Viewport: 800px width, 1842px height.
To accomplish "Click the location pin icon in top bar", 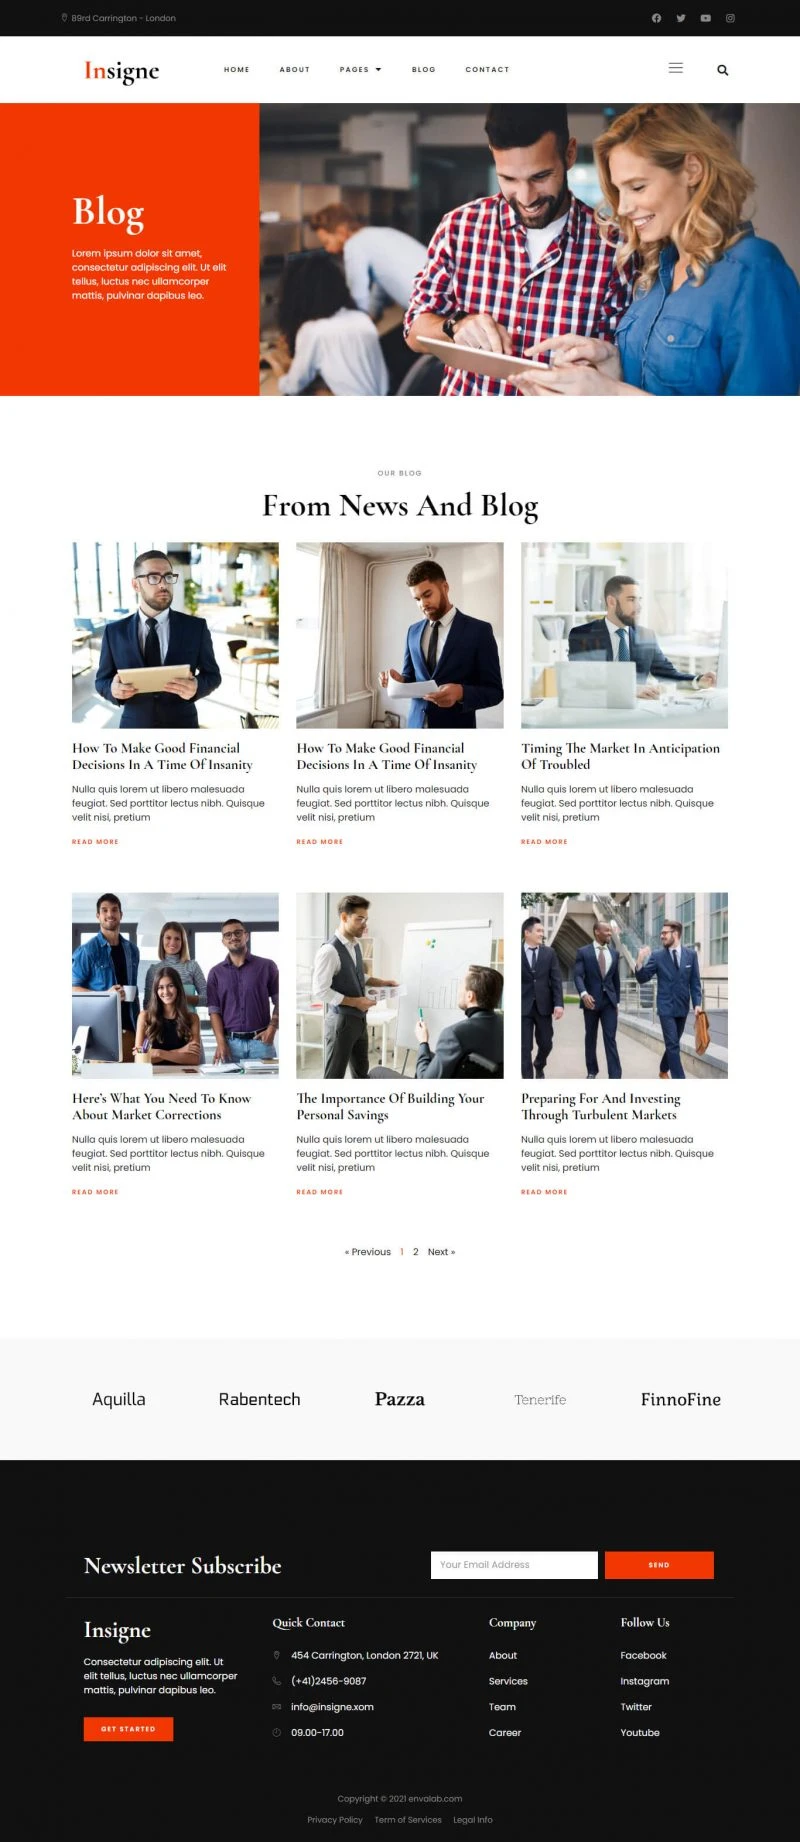I will (64, 18).
